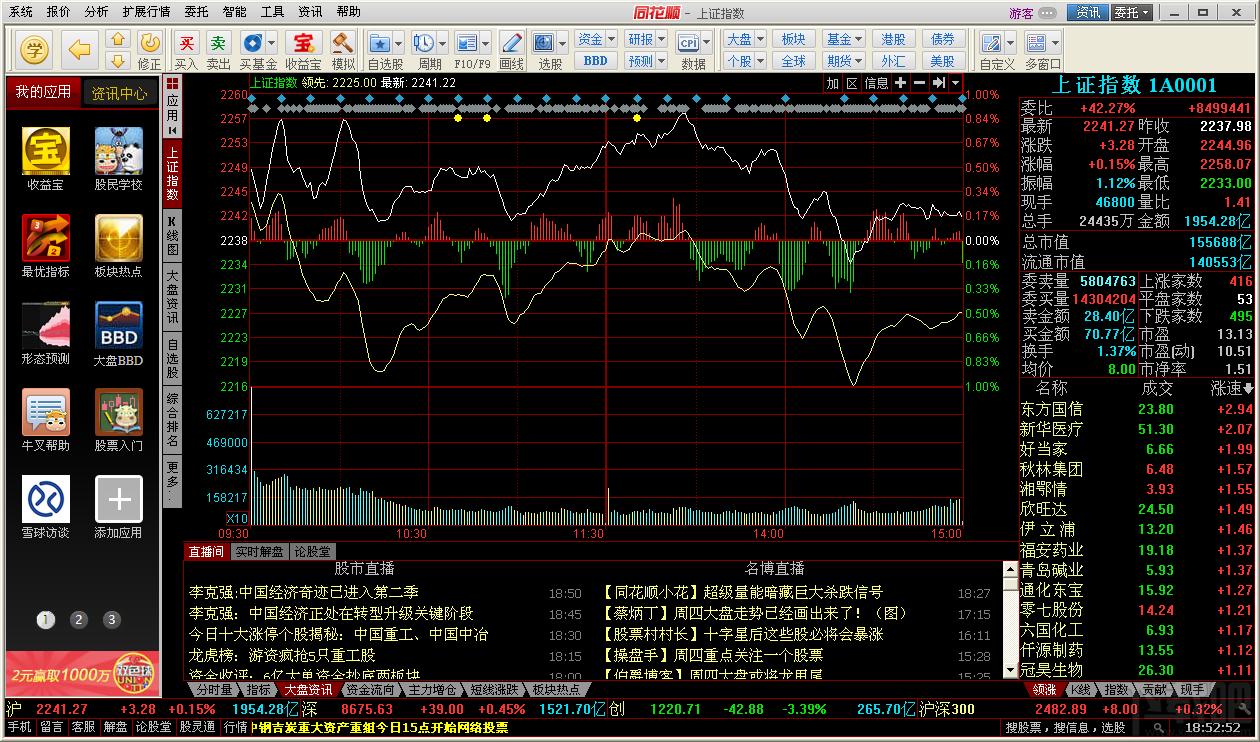Select the K线图 vertical tab
The width and height of the screenshot is (1260, 742).
(x=172, y=236)
